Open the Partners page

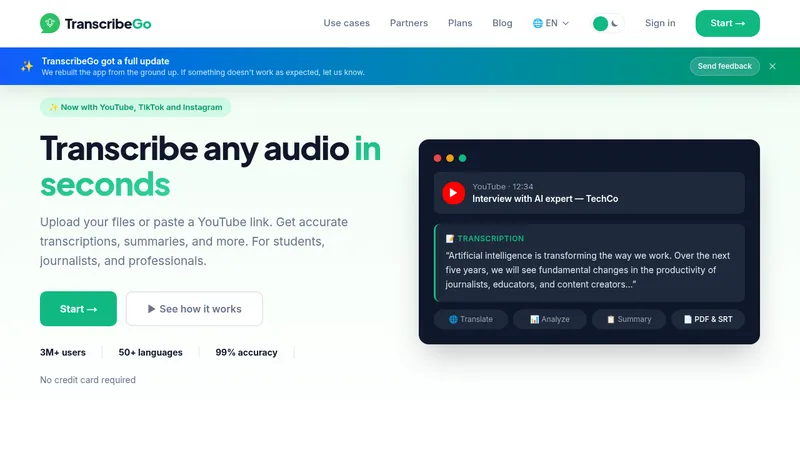(x=409, y=23)
